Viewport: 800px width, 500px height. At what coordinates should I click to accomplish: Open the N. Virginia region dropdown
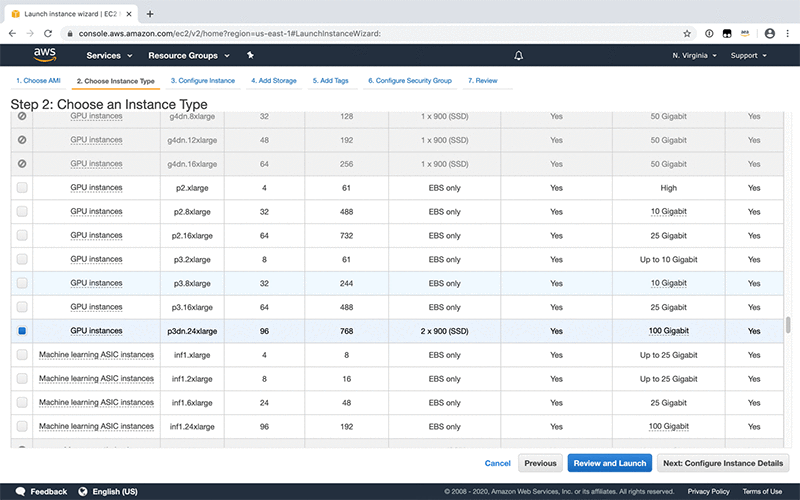pyautogui.click(x=694, y=55)
